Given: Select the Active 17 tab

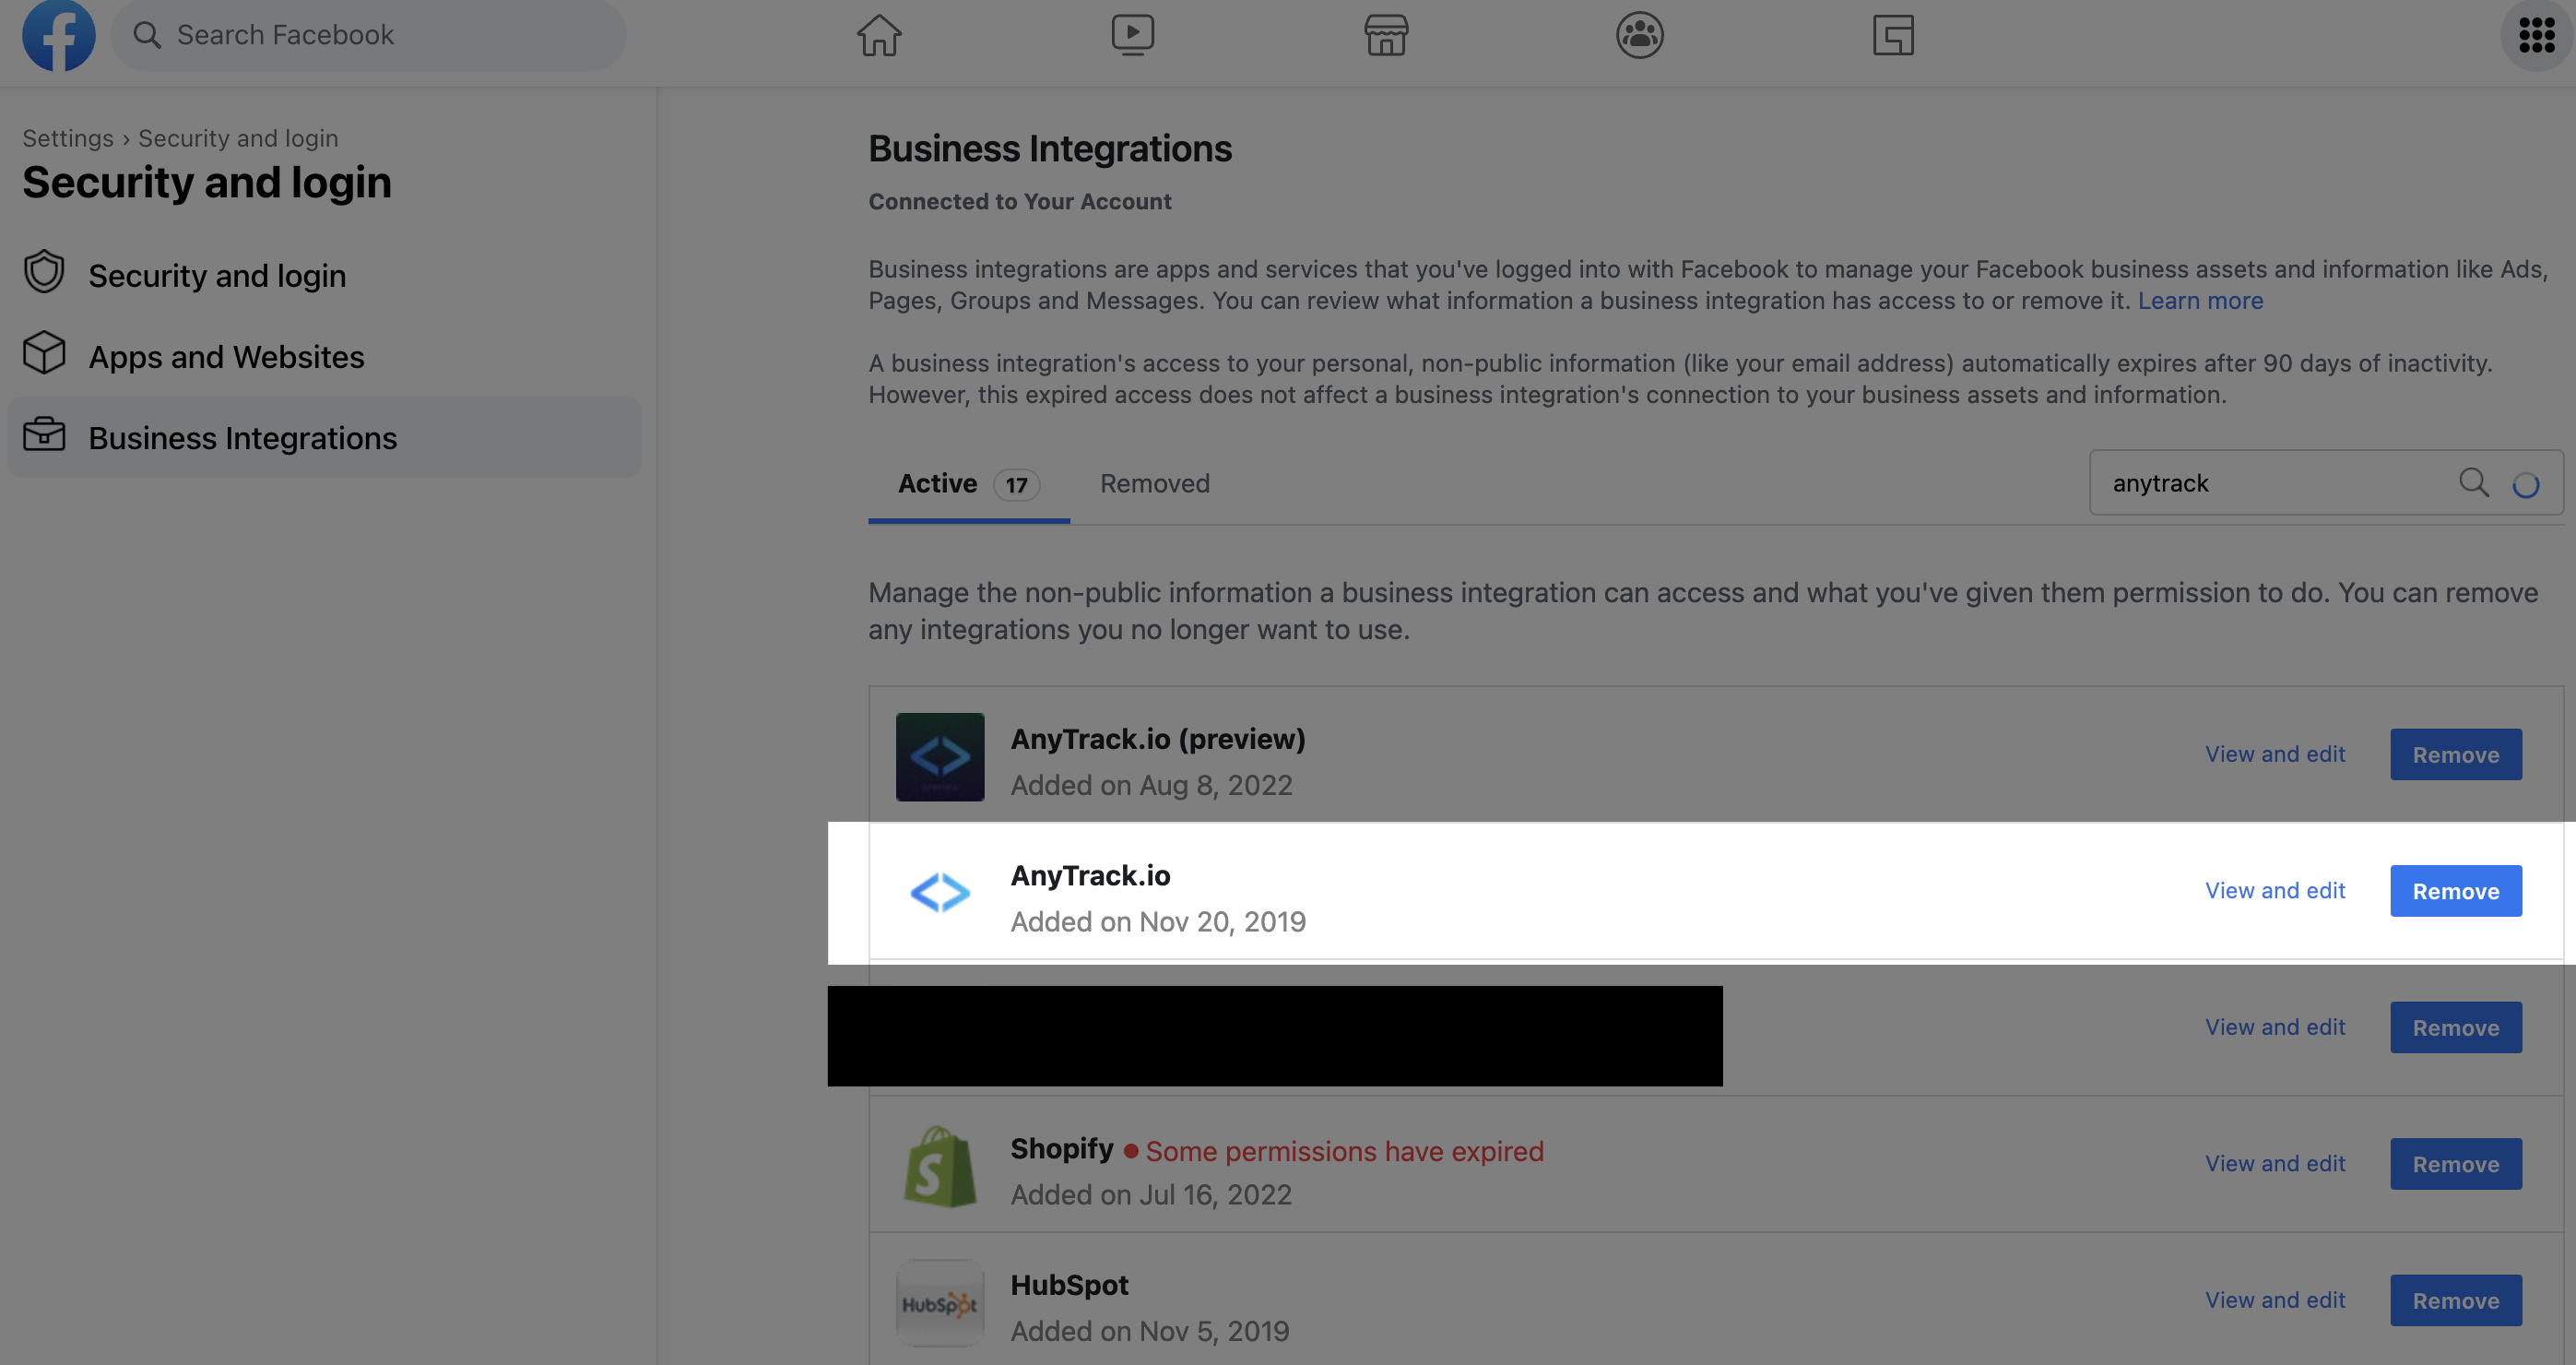Looking at the screenshot, I should click(968, 484).
